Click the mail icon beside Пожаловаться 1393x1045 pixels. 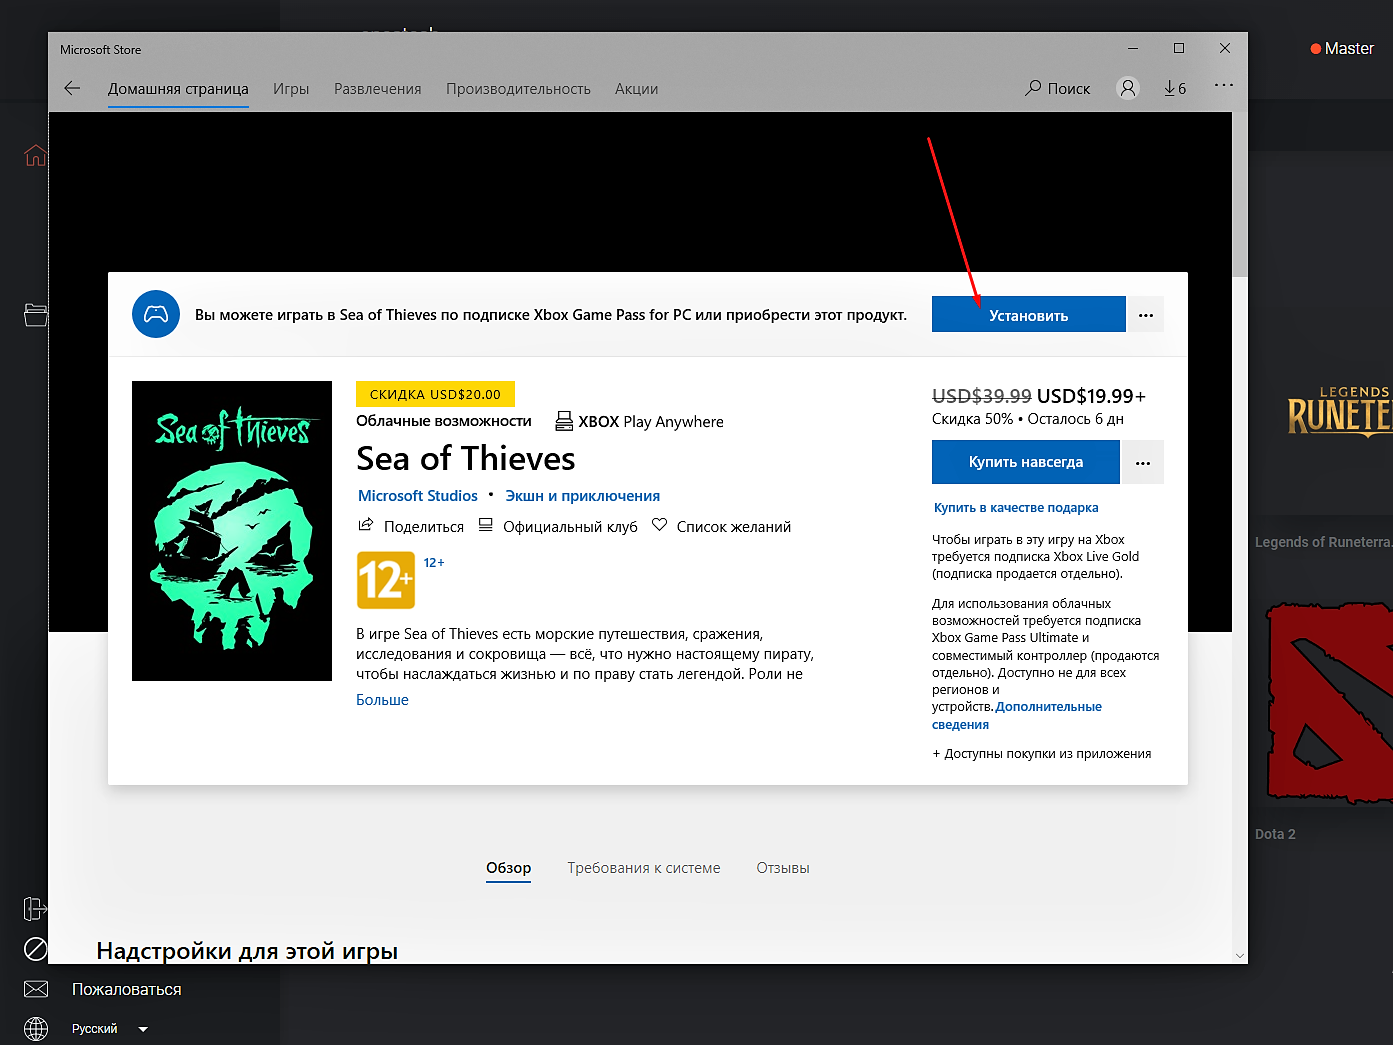point(36,989)
